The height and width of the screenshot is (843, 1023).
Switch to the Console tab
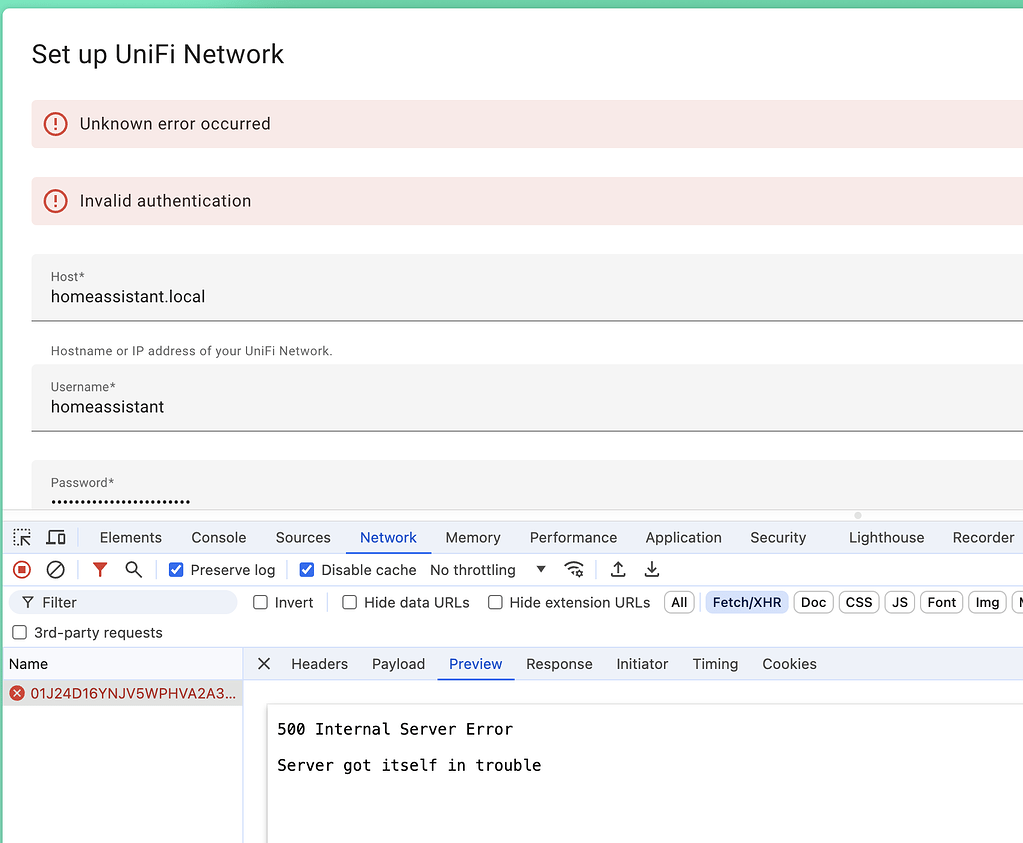tap(218, 537)
